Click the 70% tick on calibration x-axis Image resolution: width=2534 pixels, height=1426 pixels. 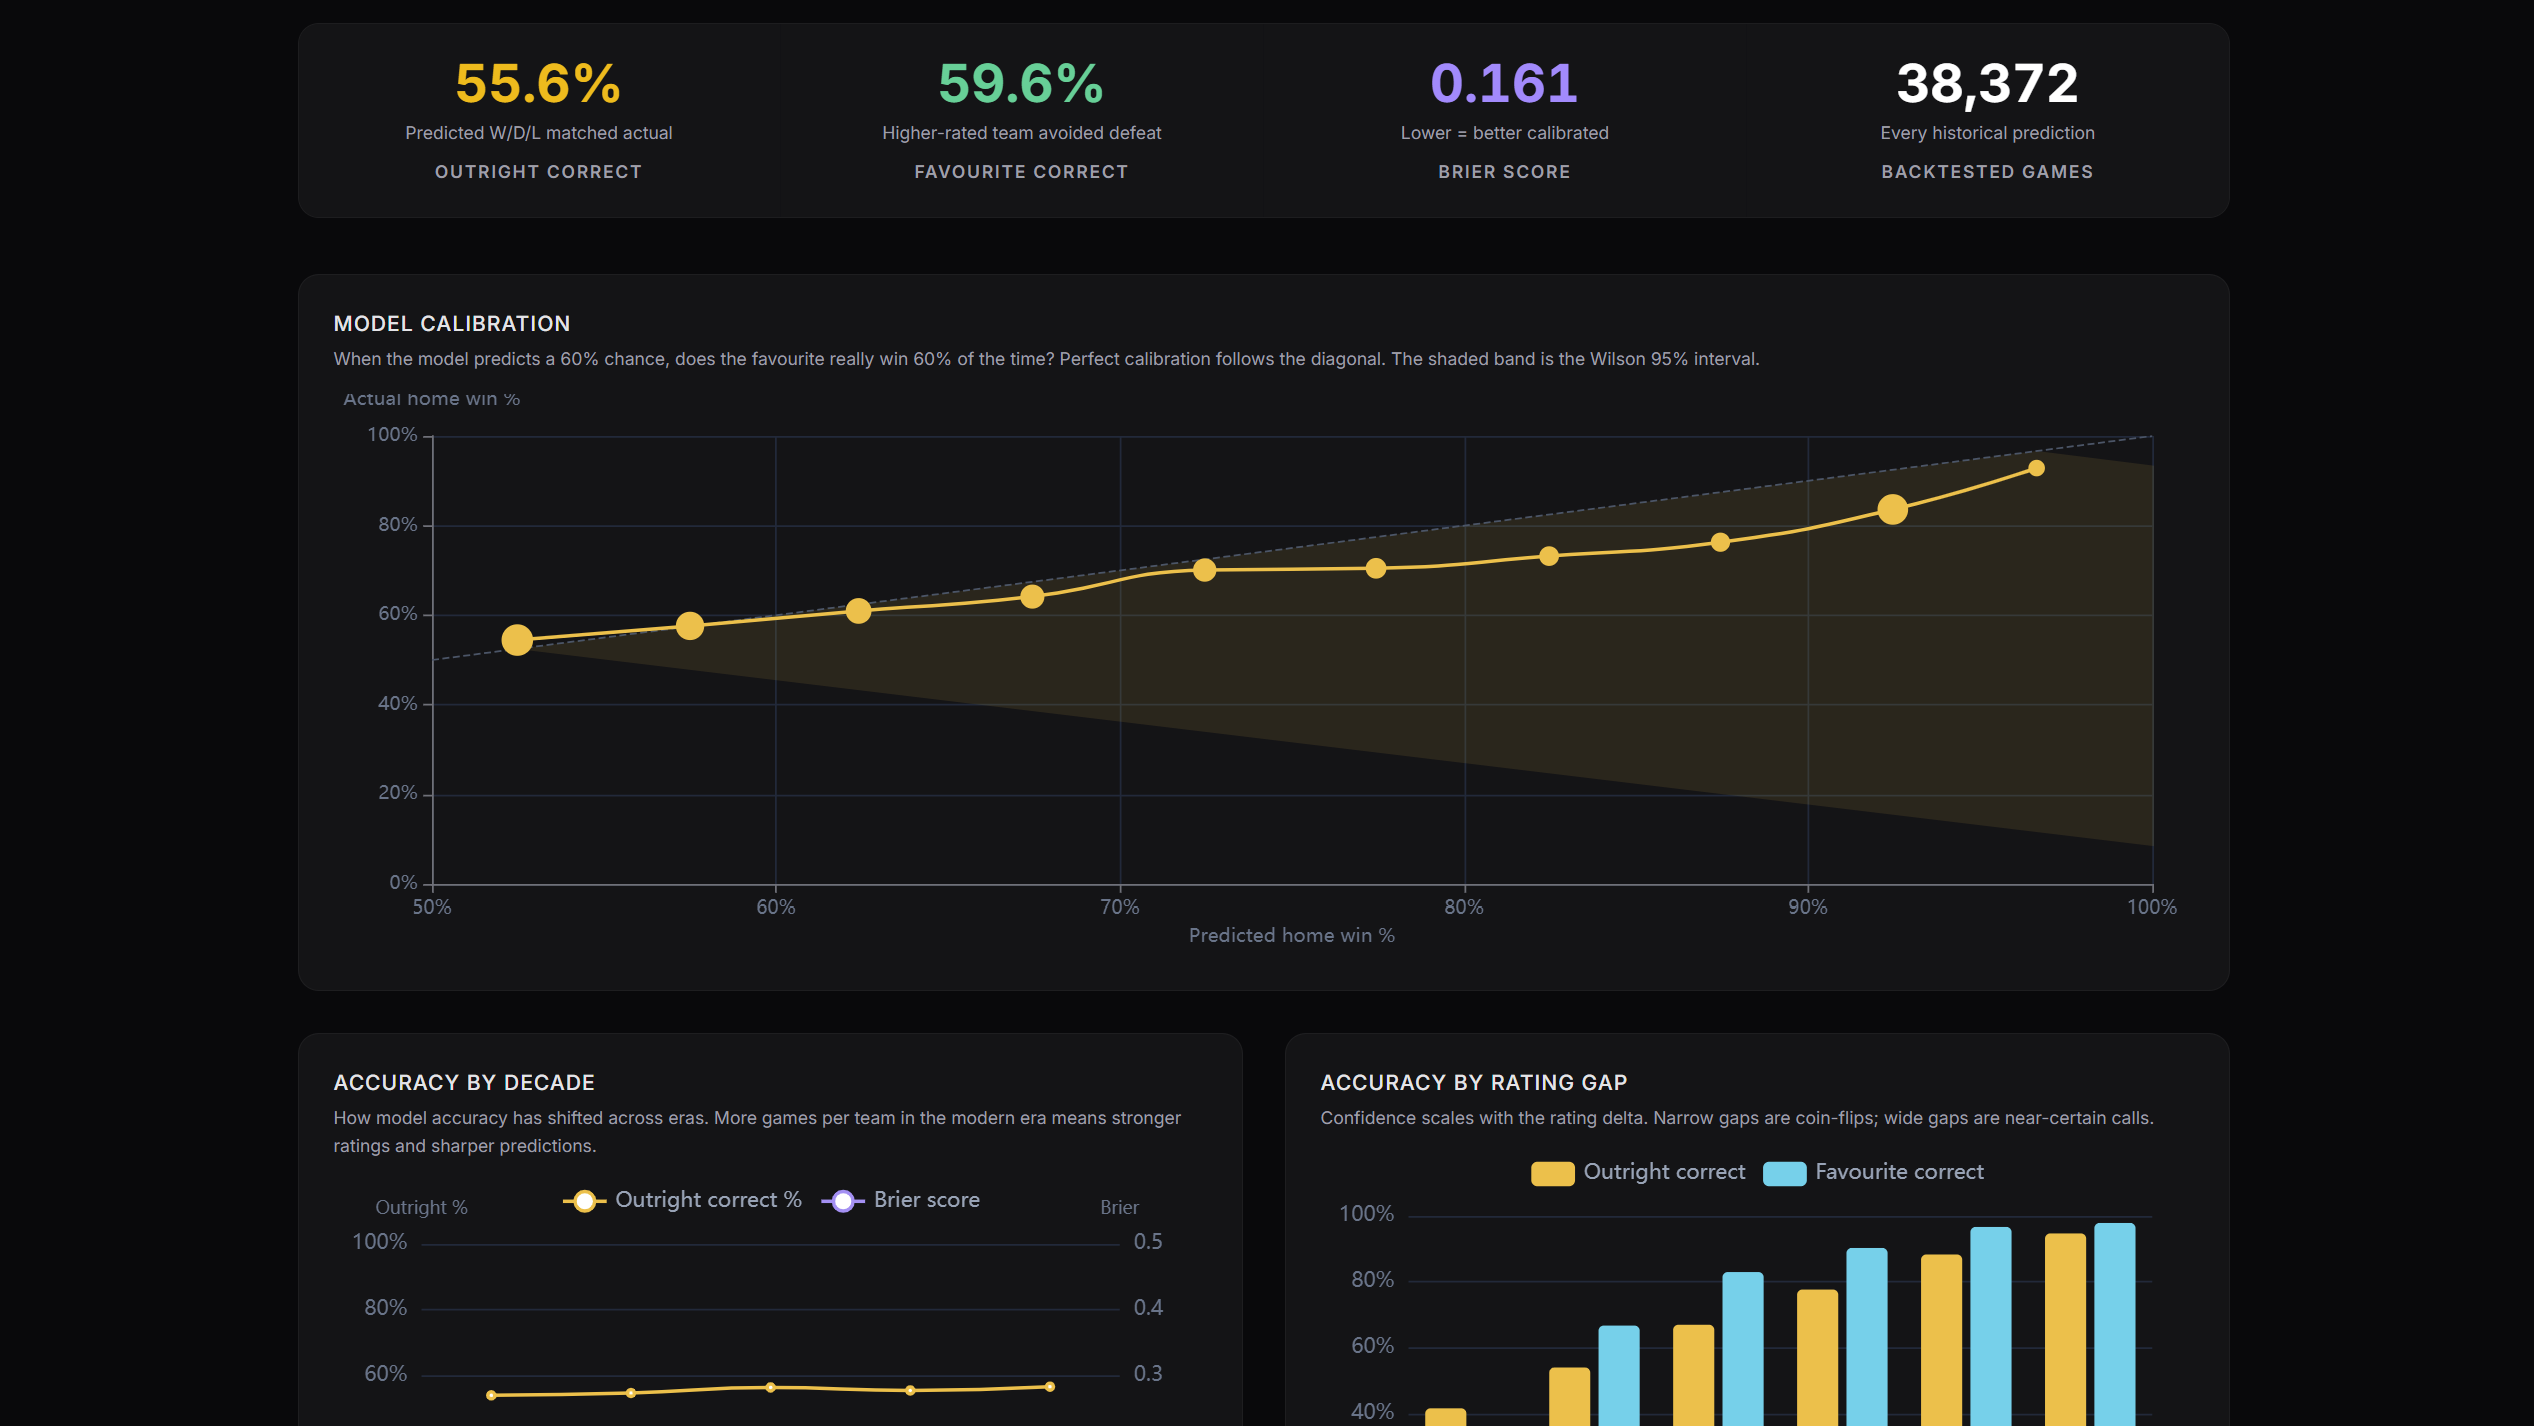click(x=1119, y=907)
